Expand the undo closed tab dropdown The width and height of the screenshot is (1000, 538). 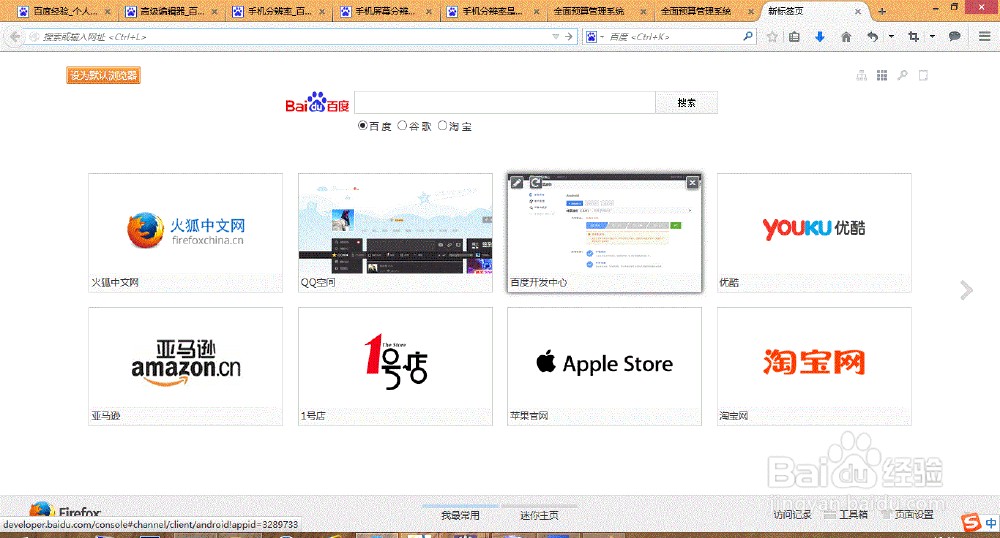point(892,37)
